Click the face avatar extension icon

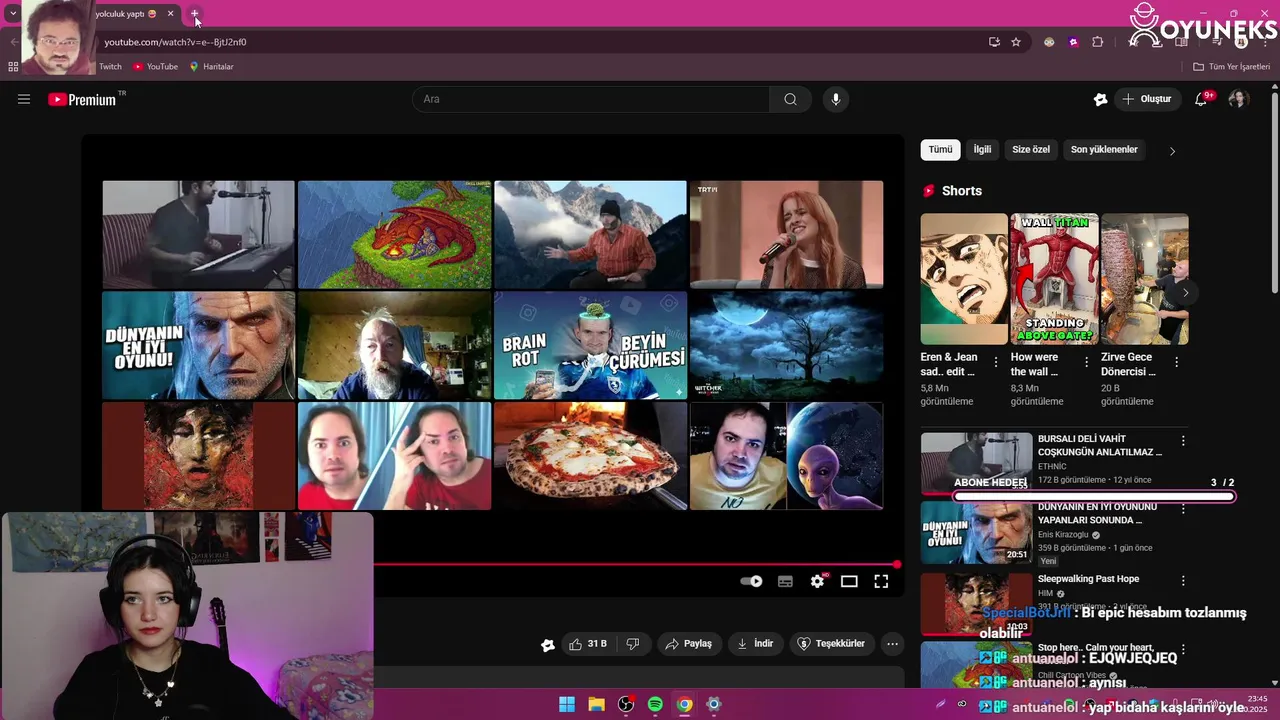[x=1049, y=42]
